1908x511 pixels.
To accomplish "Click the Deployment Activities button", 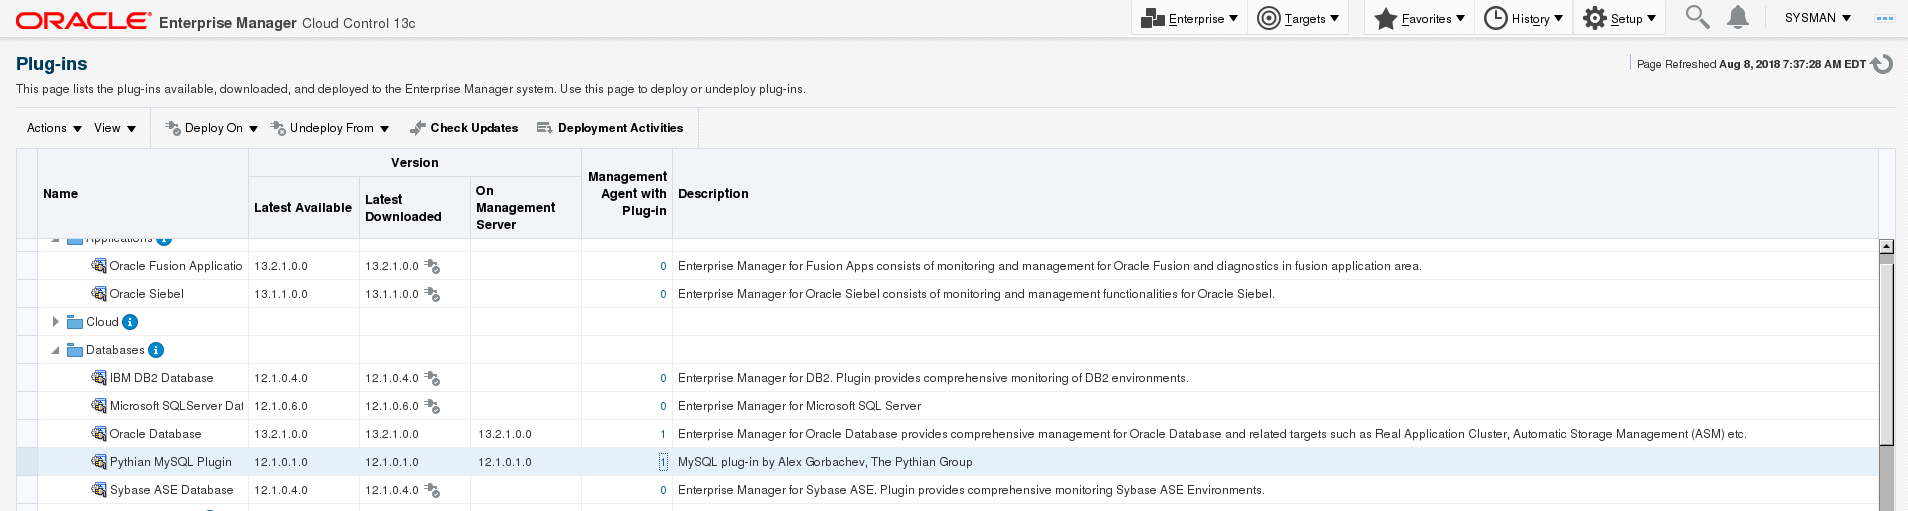I will click(610, 128).
